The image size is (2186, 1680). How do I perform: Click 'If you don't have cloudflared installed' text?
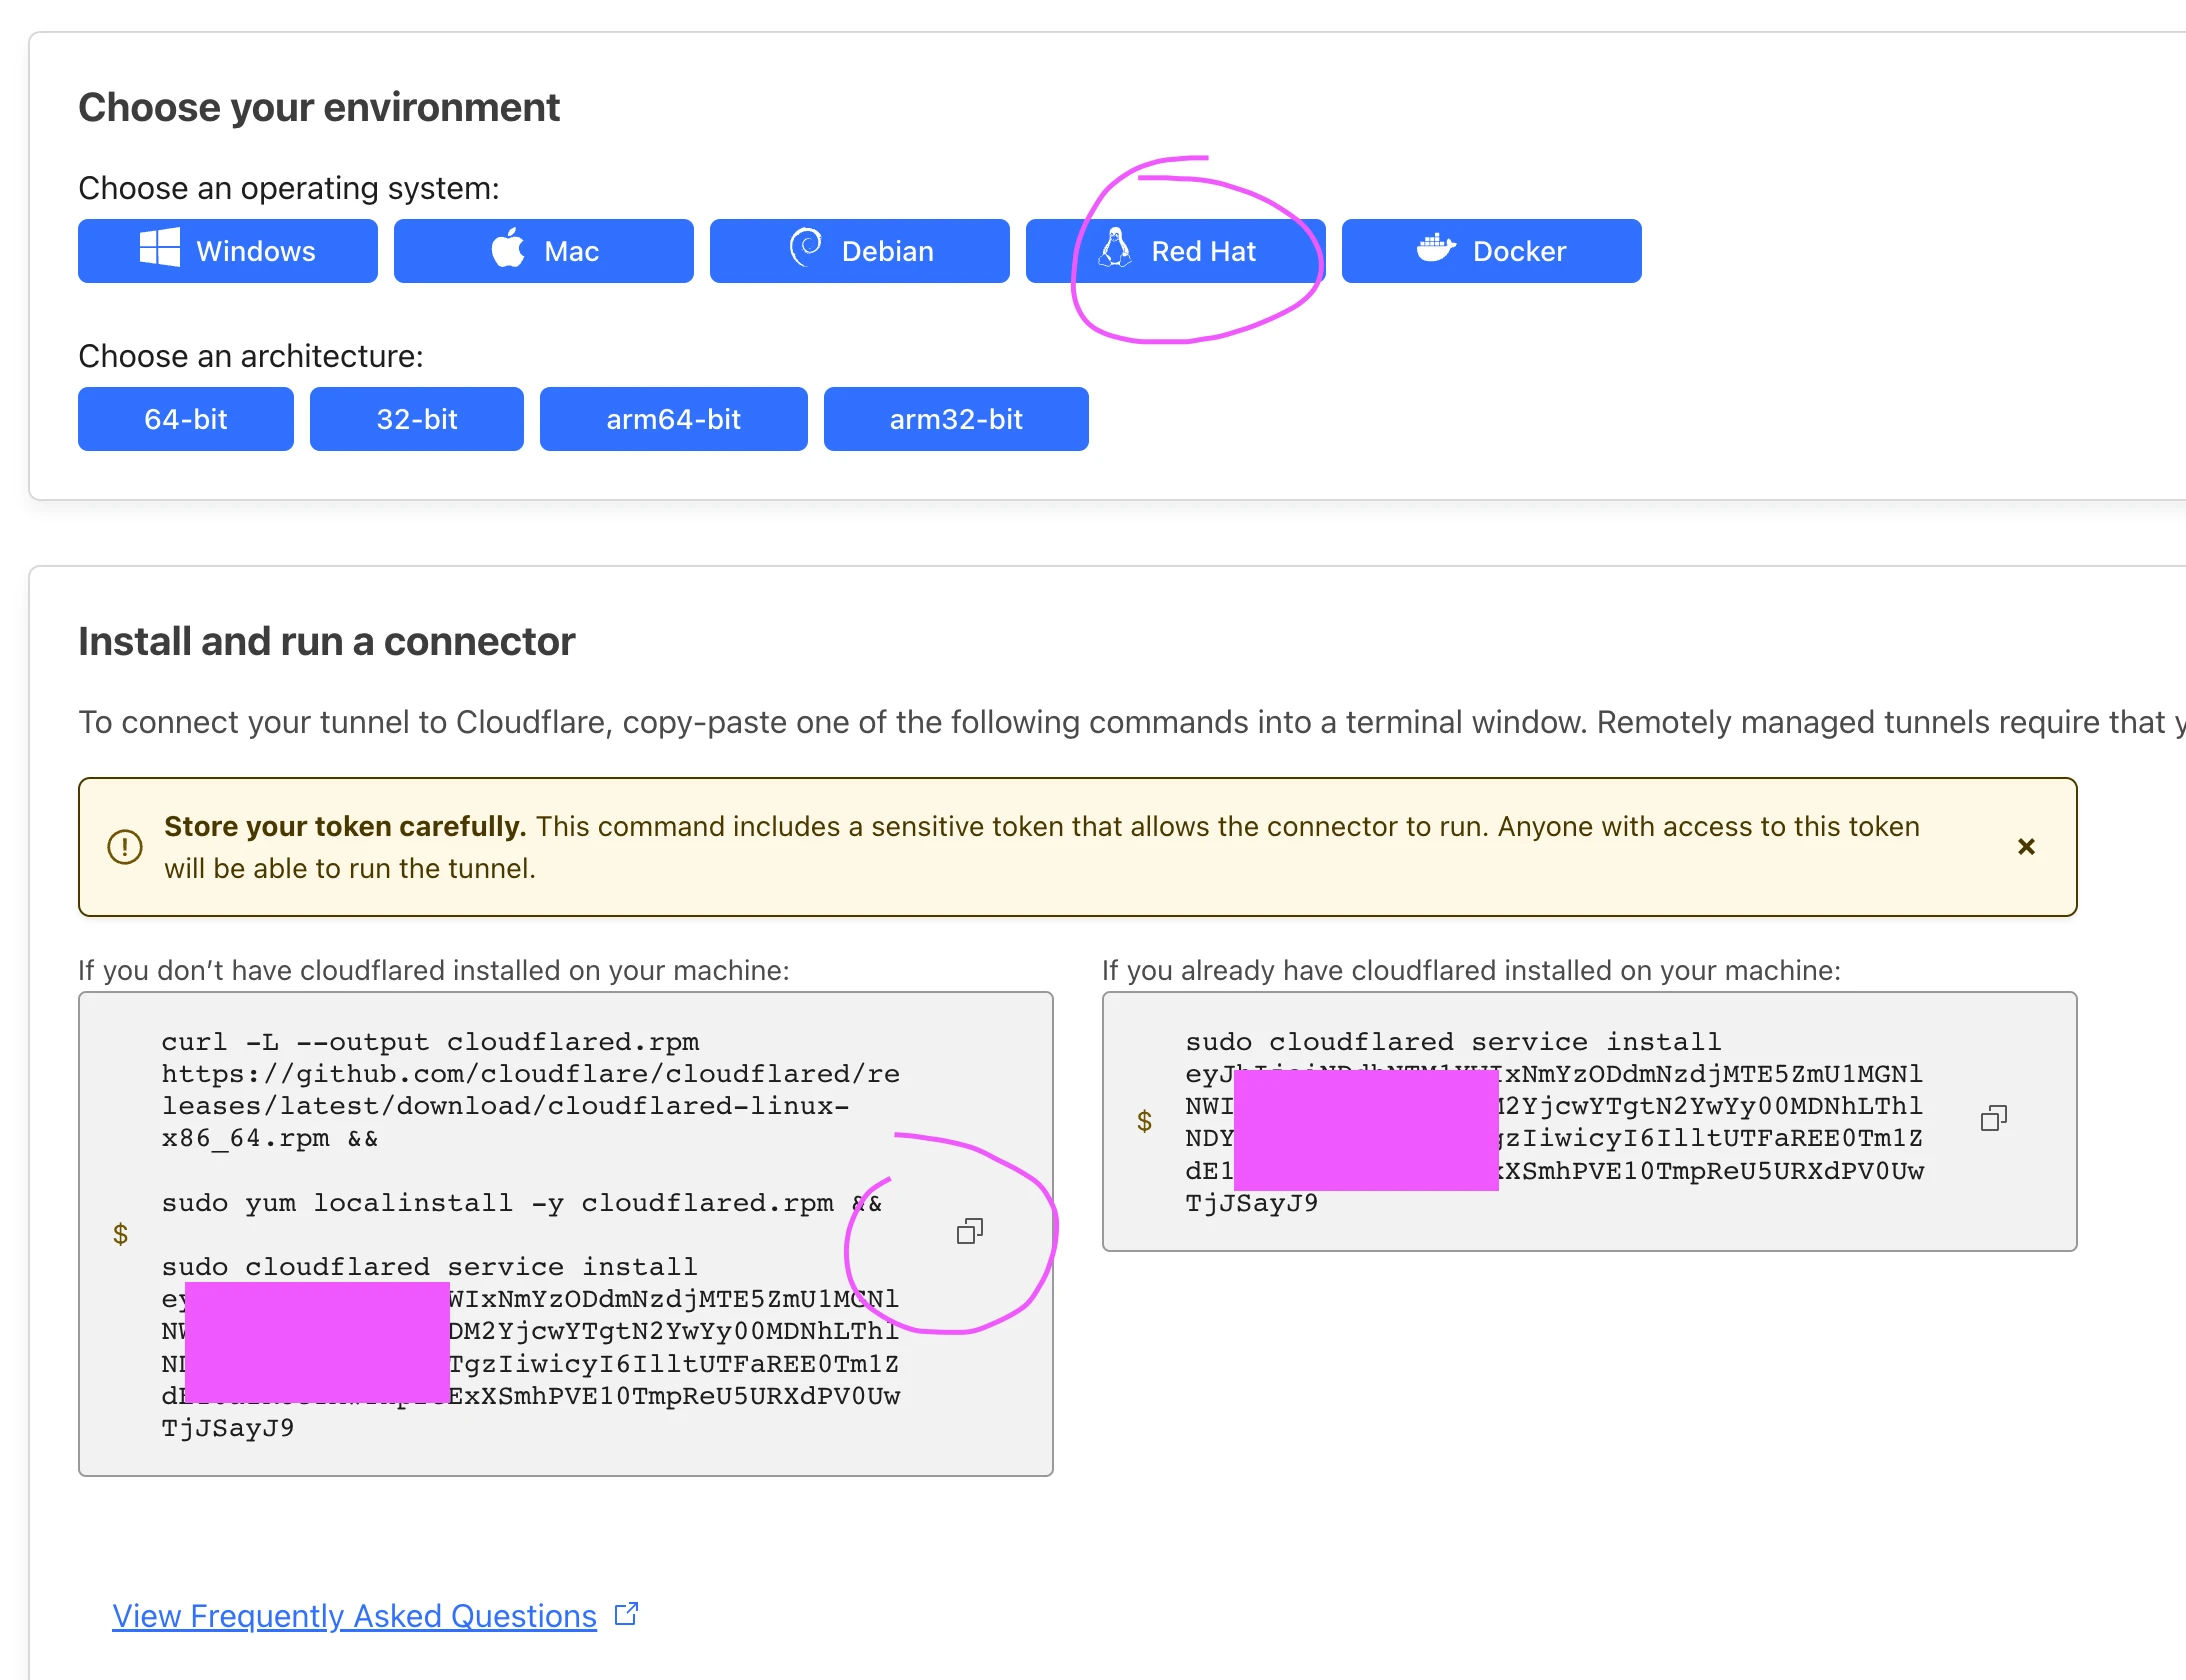pos(434,971)
